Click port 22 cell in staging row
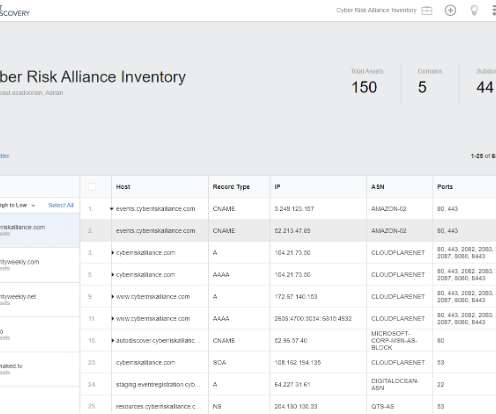This screenshot has width=496, height=414. [x=440, y=384]
